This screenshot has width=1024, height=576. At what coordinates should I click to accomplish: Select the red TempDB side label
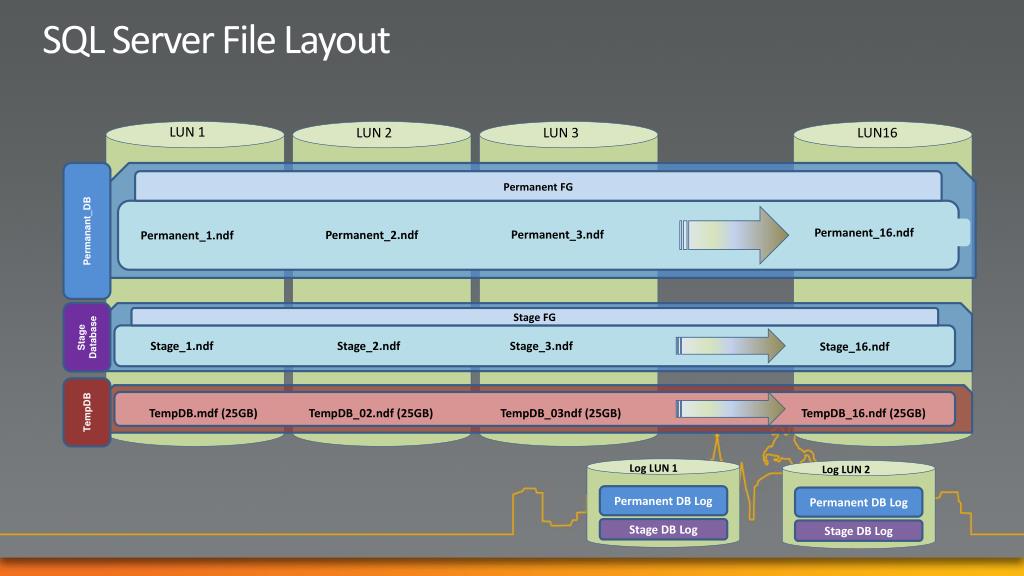(87, 411)
